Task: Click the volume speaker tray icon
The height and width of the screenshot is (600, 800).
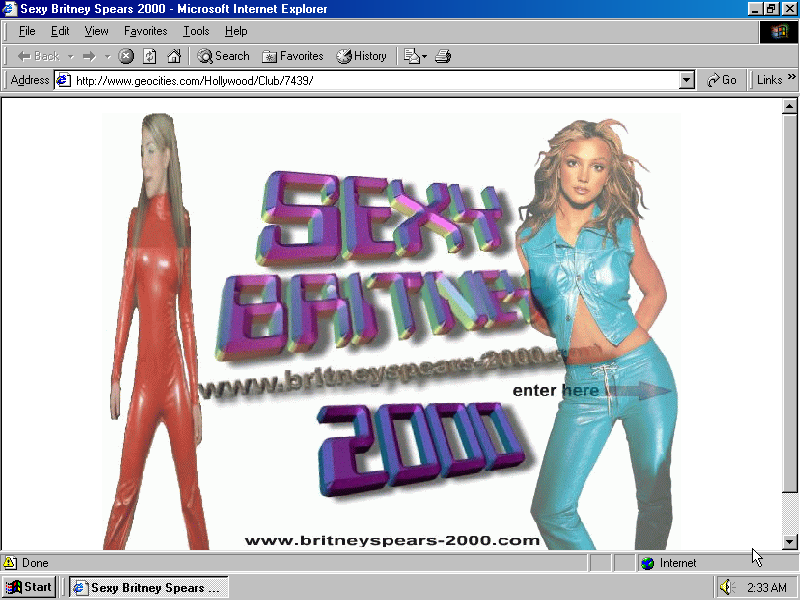Action: [x=726, y=587]
